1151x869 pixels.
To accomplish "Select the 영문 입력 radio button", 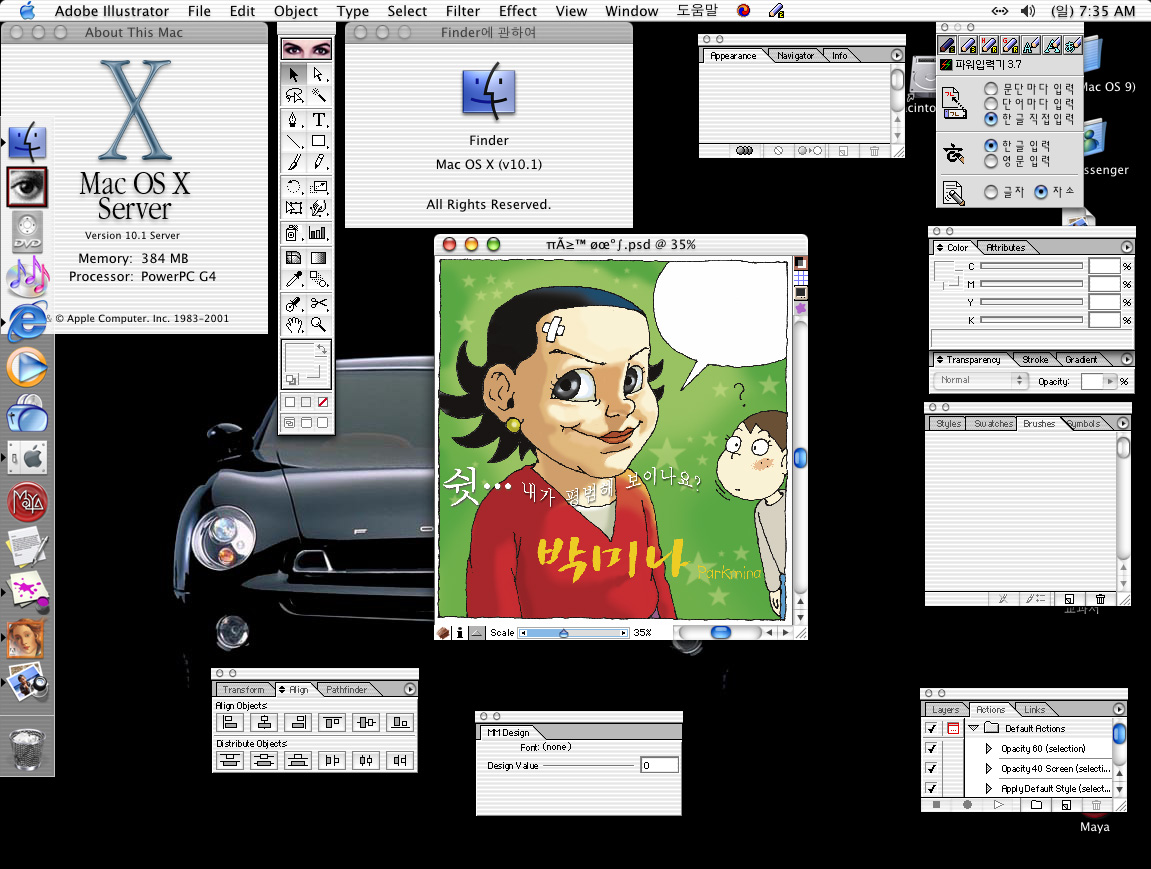I will [x=991, y=161].
